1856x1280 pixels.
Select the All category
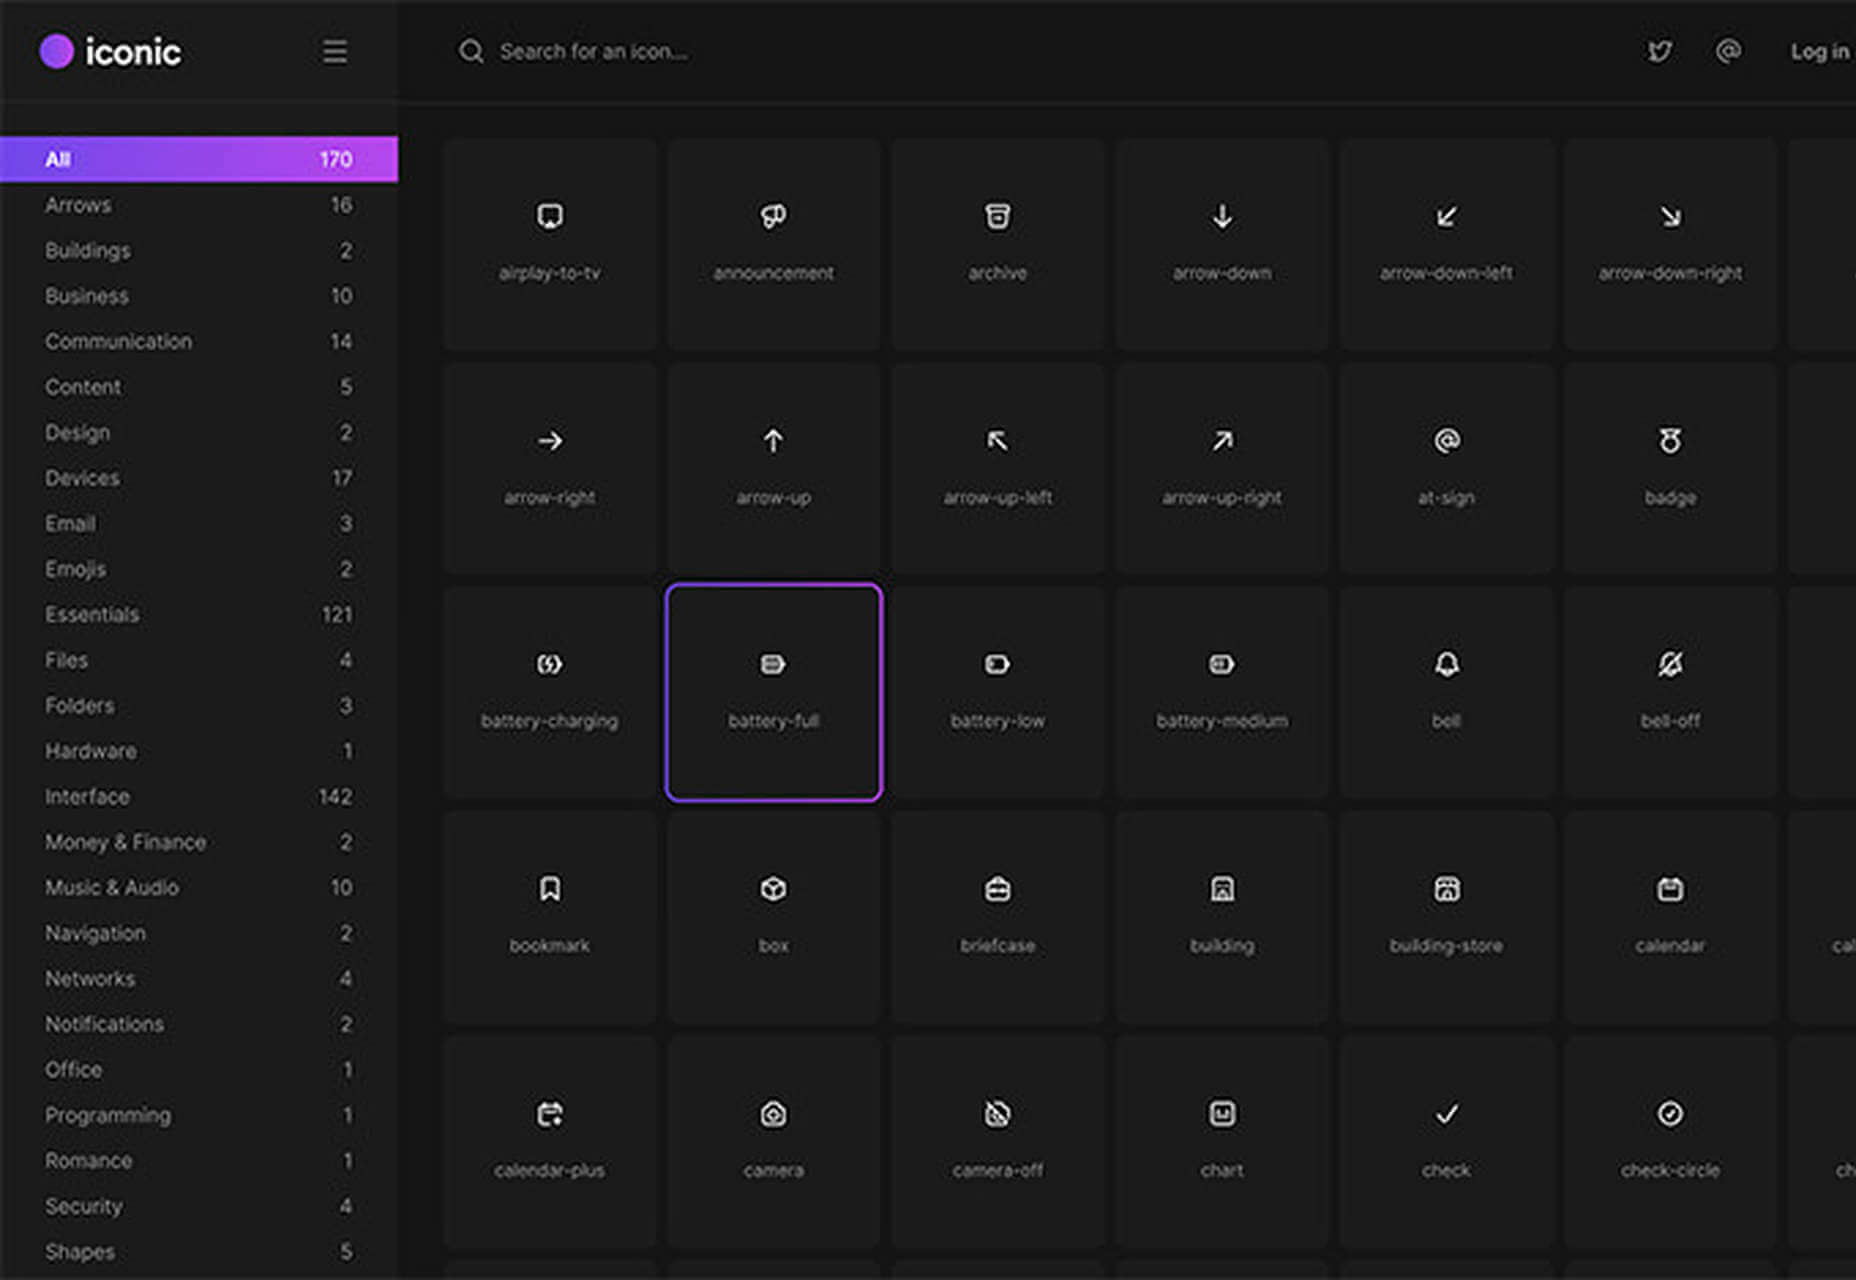199,159
